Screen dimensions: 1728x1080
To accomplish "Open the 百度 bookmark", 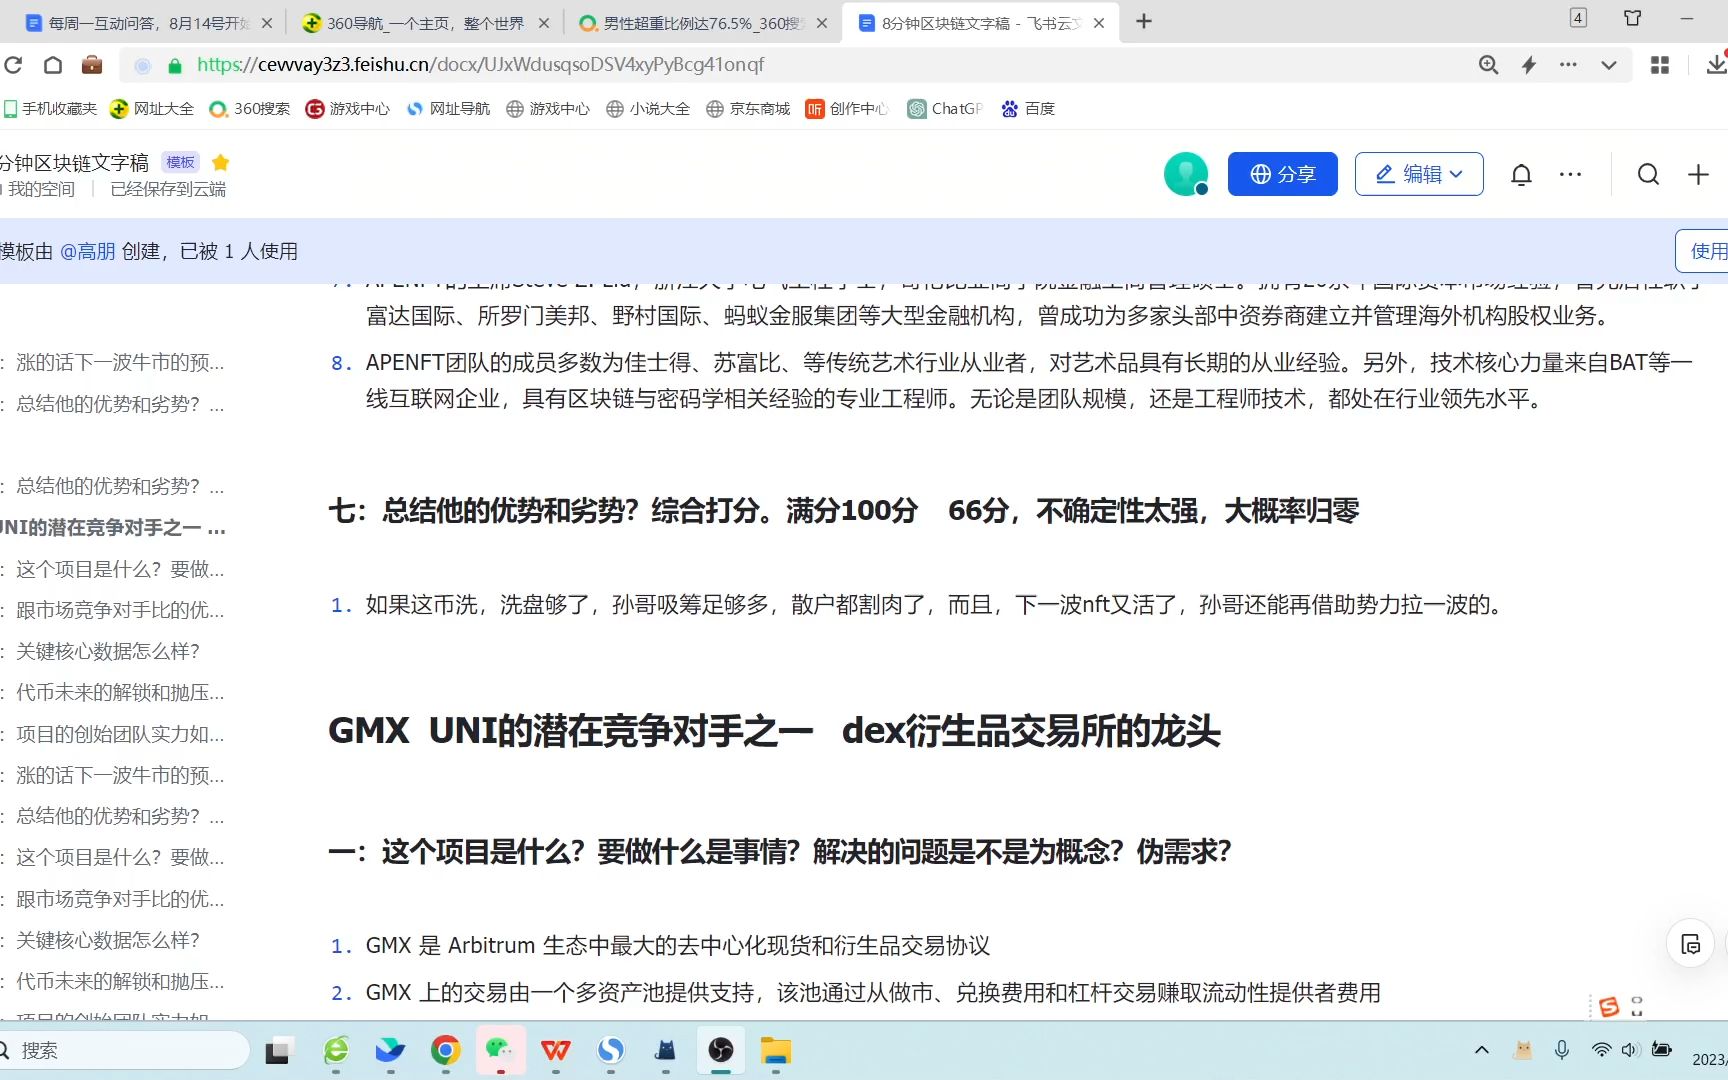I will [1028, 108].
